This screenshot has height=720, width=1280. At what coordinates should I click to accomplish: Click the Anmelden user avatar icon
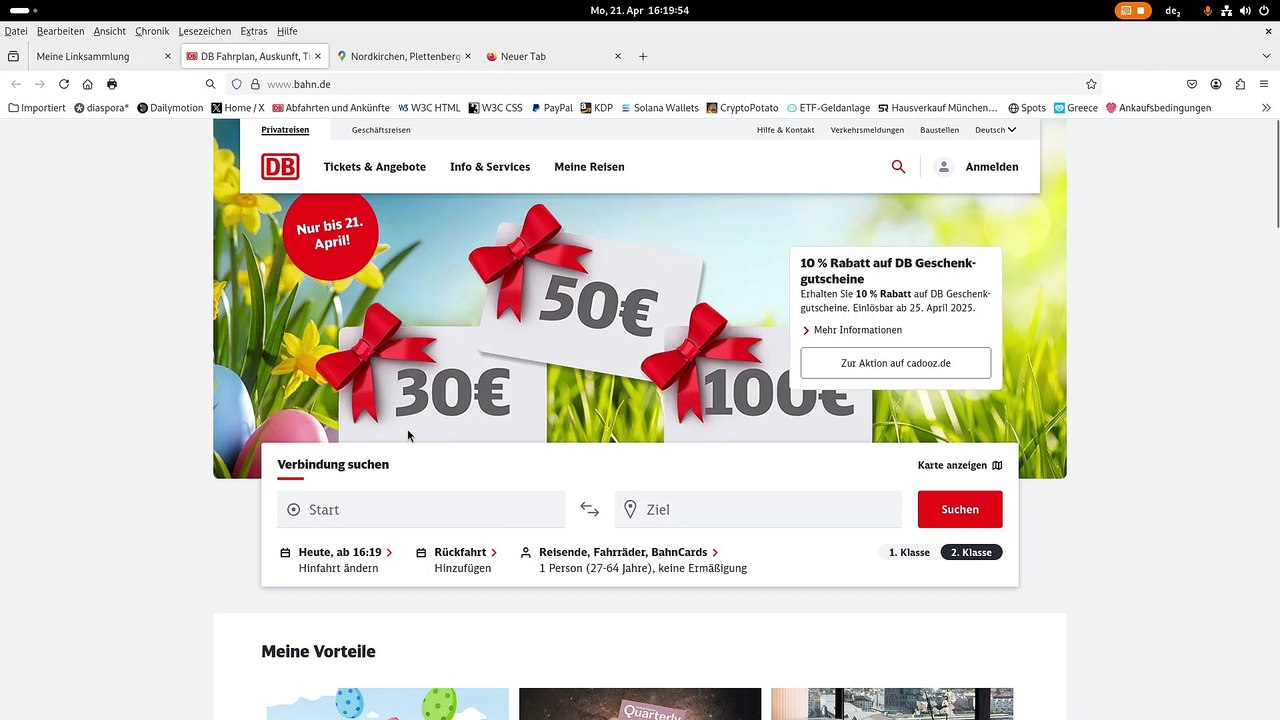click(943, 167)
